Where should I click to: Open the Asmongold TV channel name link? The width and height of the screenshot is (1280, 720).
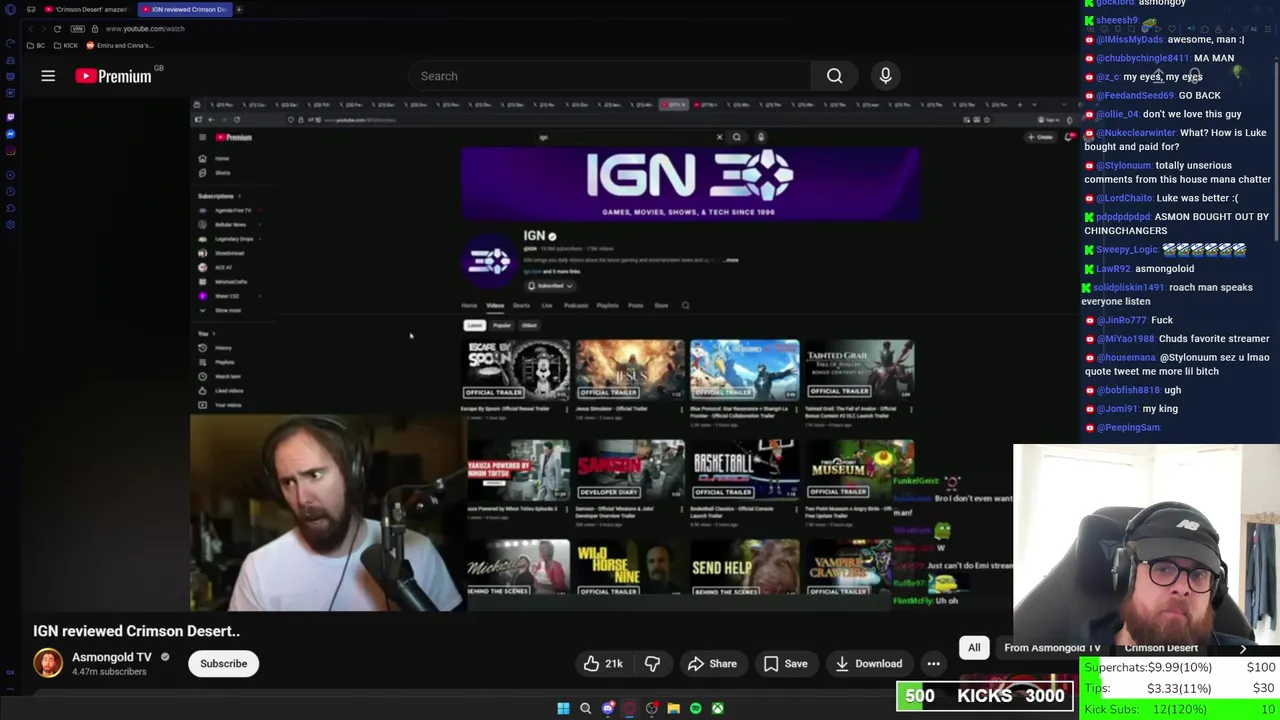[112, 657]
